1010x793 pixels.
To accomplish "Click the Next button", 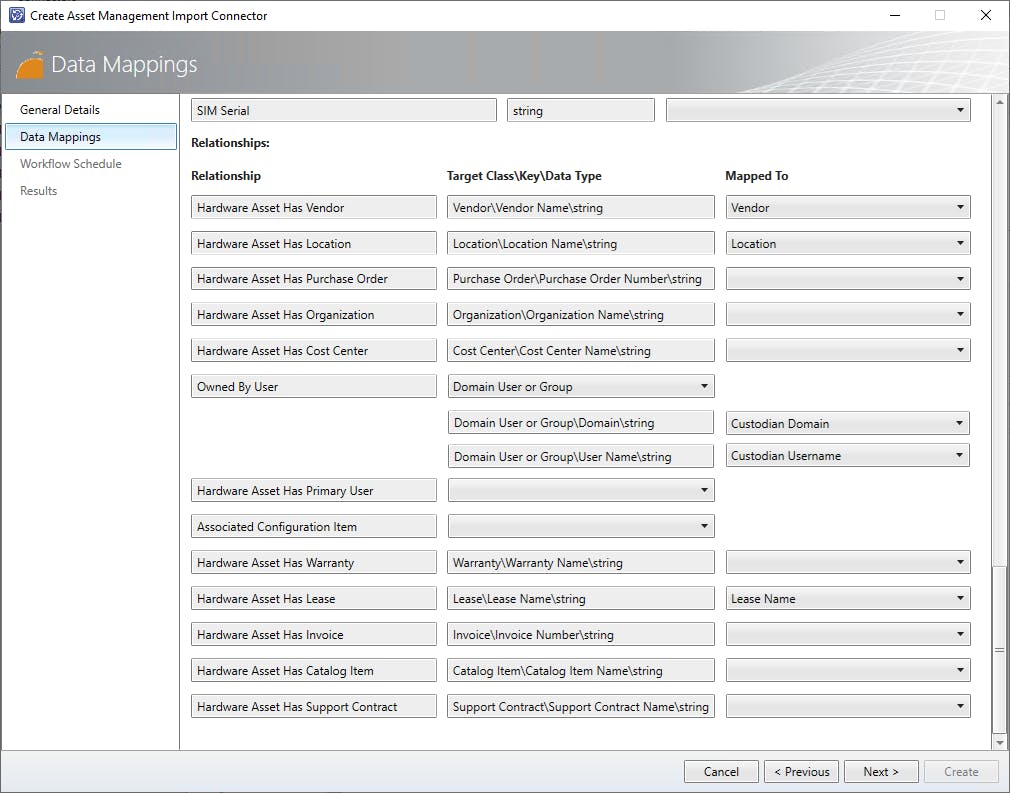I will tap(881, 772).
